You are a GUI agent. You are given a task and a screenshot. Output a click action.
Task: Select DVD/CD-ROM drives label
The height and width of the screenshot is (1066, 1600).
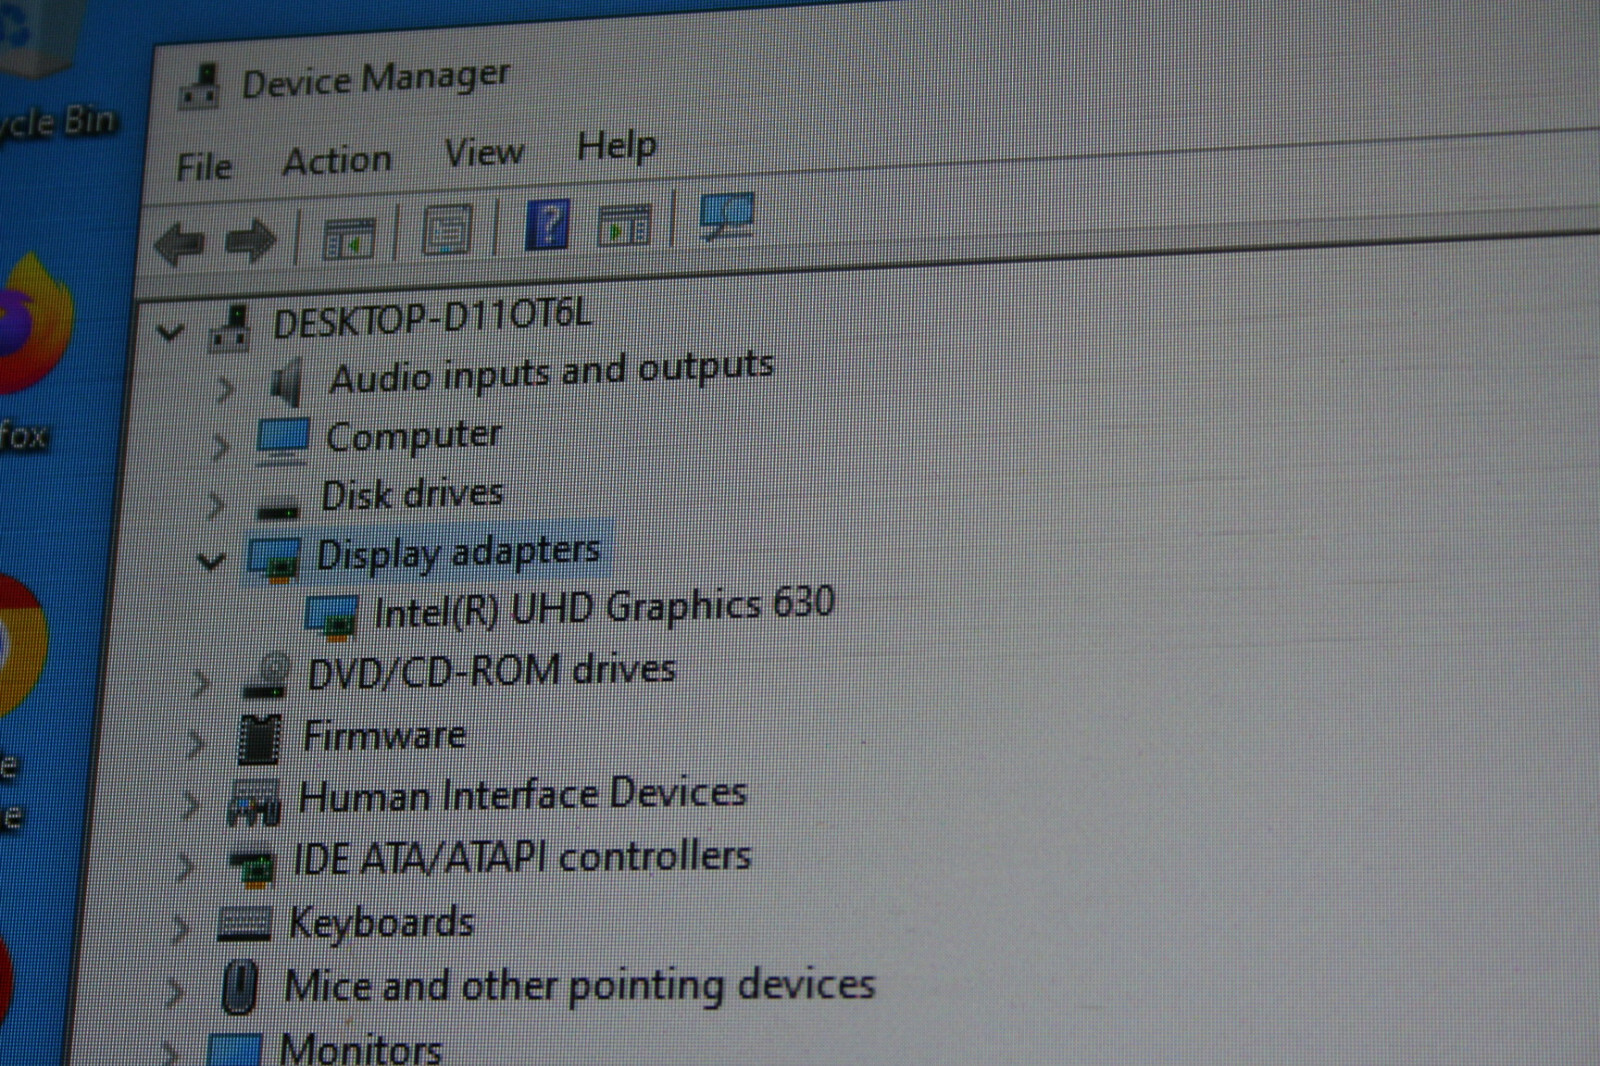491,671
